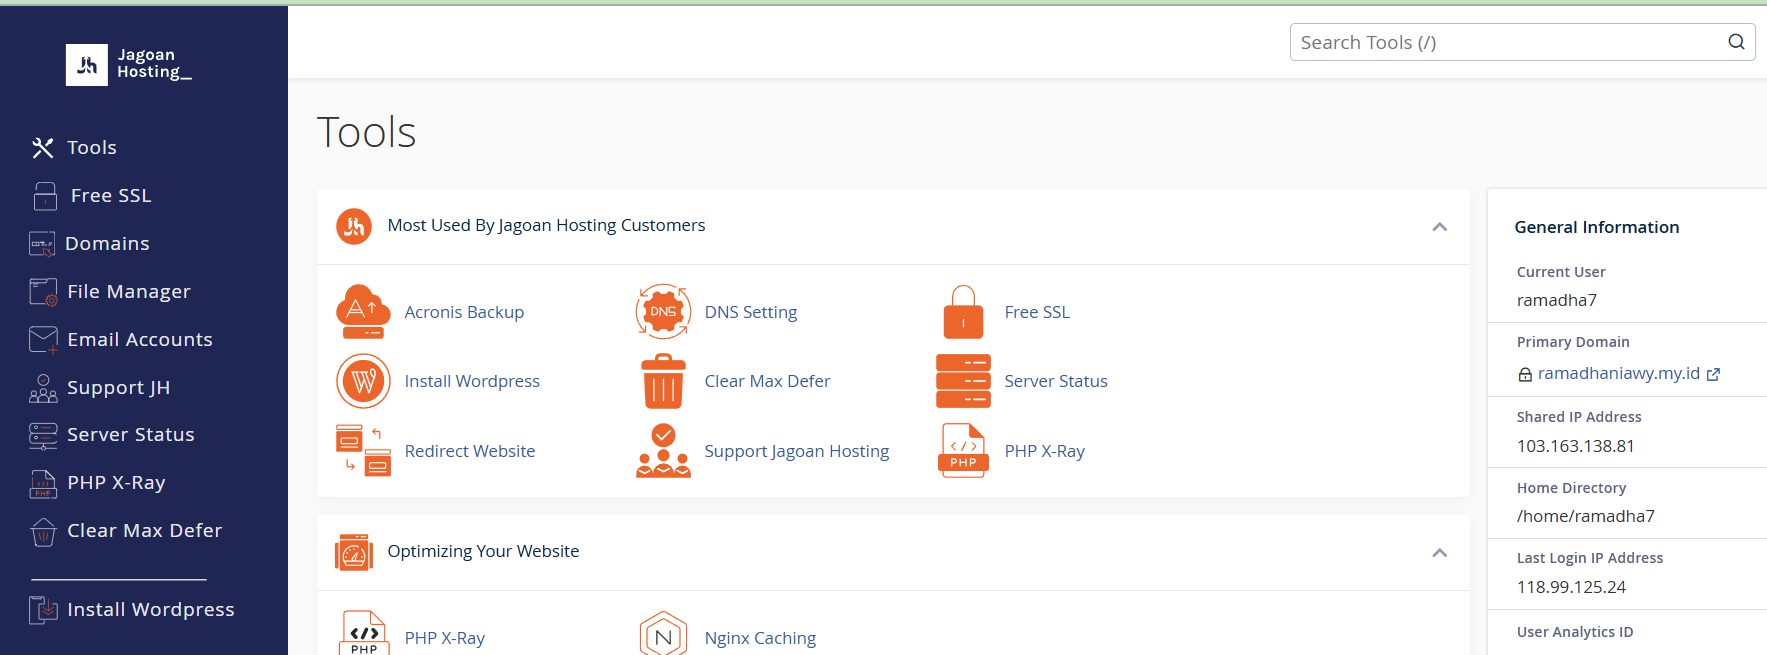Select the Shared IP Address 103.163.138.81
Image resolution: width=1767 pixels, height=655 pixels.
coord(1576,446)
